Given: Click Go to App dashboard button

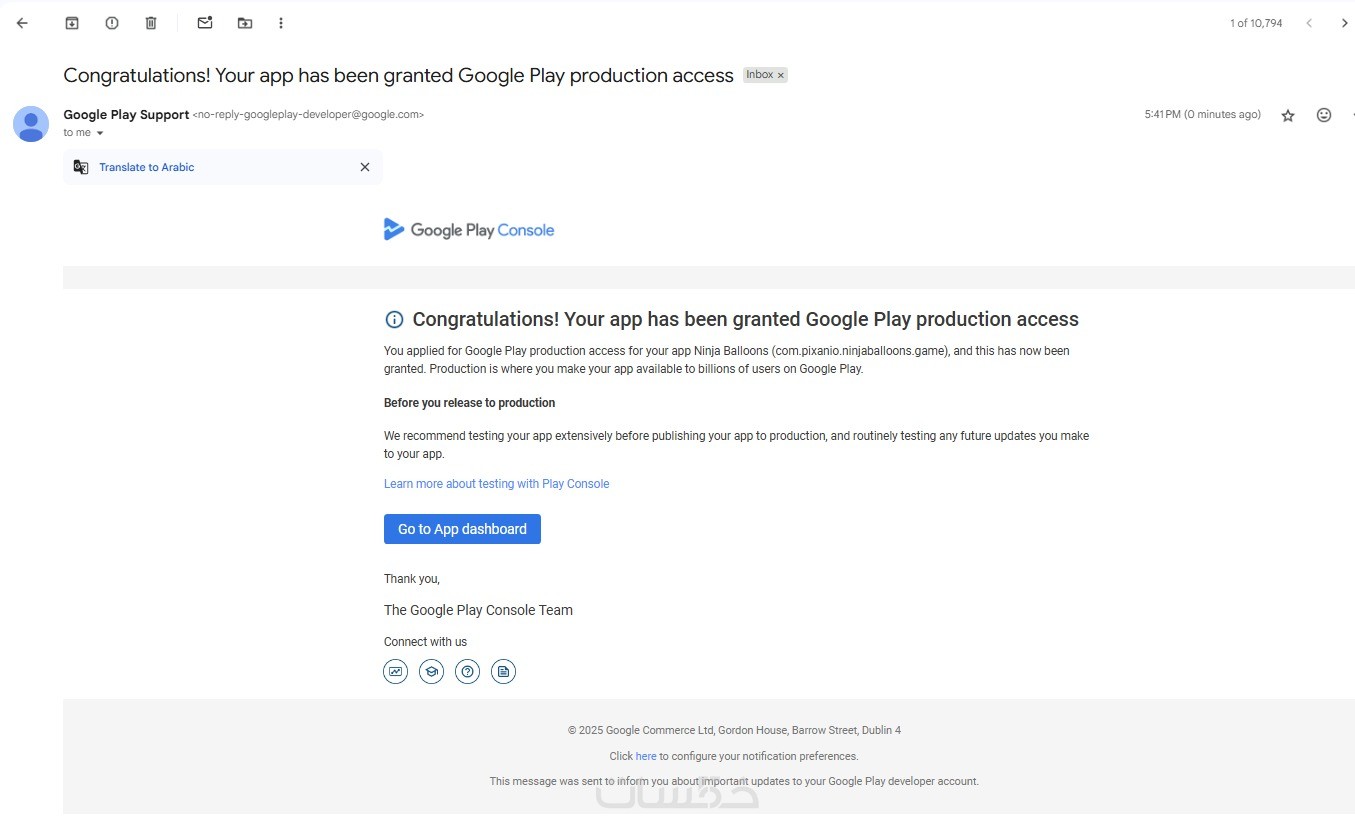Looking at the screenshot, I should point(462,529).
